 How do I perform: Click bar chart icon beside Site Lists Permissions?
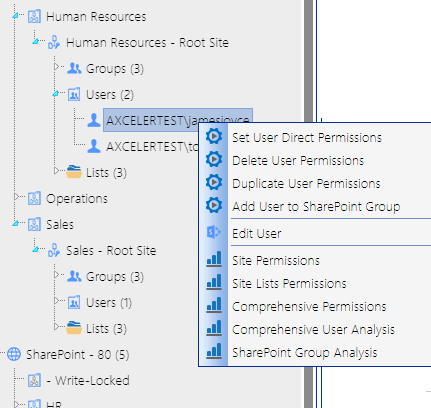point(214,282)
